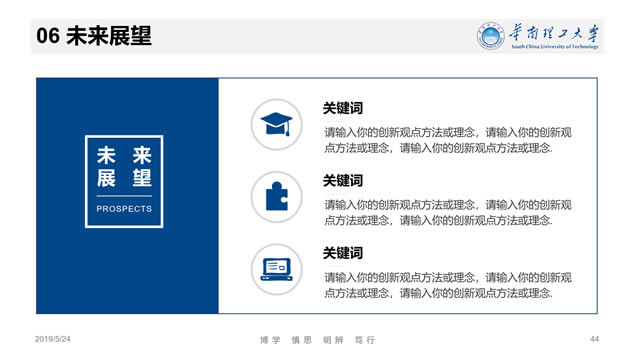
Task: Click the third description paragraph text
Action: [447, 285]
